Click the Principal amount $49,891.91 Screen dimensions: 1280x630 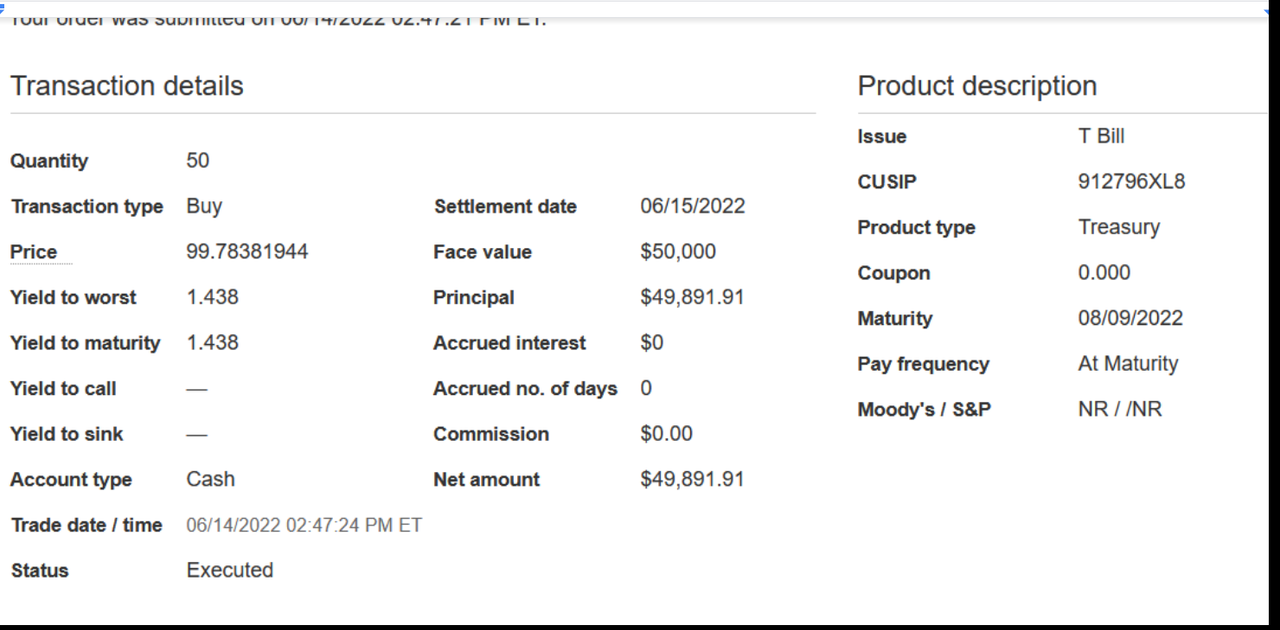pyautogui.click(x=692, y=298)
